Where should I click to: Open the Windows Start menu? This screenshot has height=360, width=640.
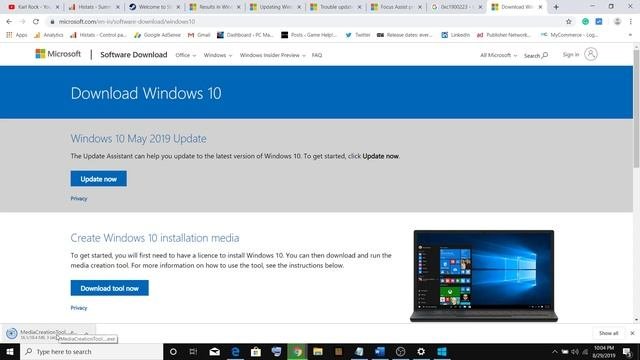coord(10,351)
